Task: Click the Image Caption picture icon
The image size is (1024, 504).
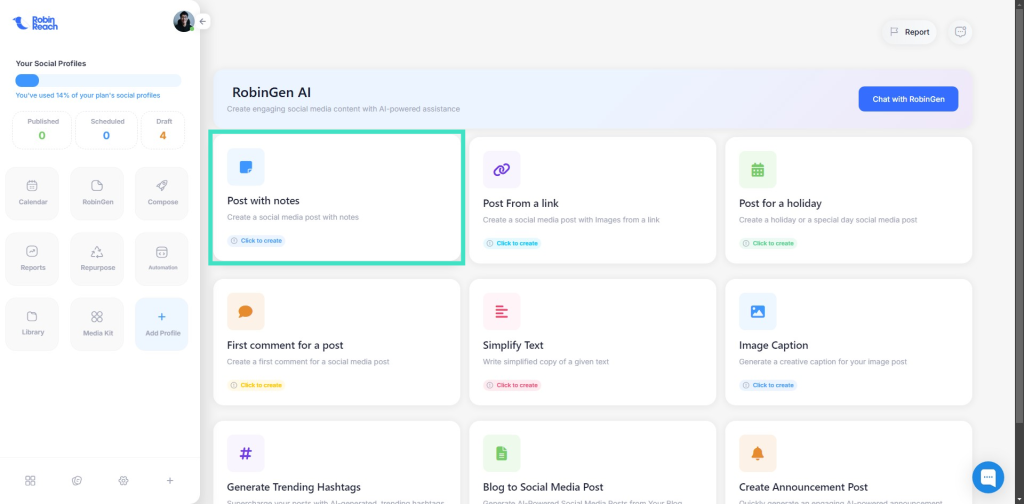Action: (758, 311)
